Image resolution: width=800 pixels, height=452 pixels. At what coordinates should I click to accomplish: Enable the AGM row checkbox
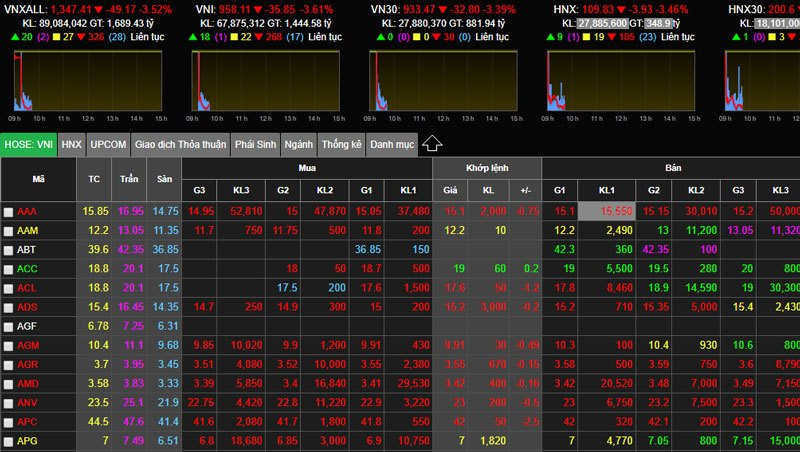coord(9,345)
